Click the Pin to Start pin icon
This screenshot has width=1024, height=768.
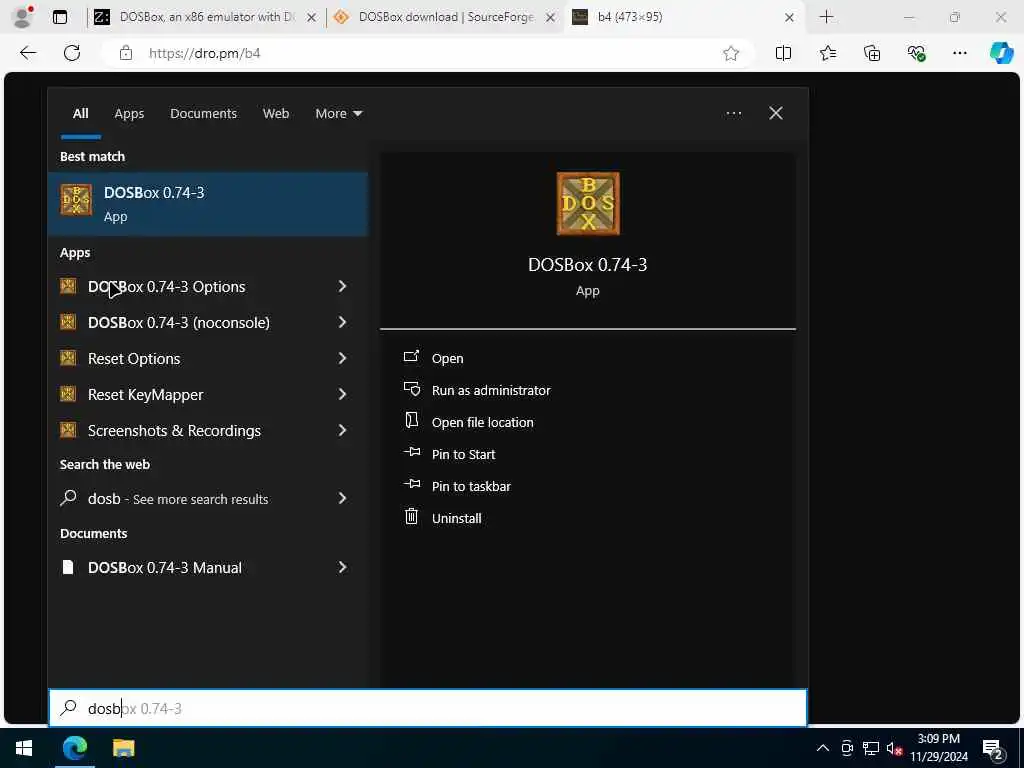pos(411,452)
